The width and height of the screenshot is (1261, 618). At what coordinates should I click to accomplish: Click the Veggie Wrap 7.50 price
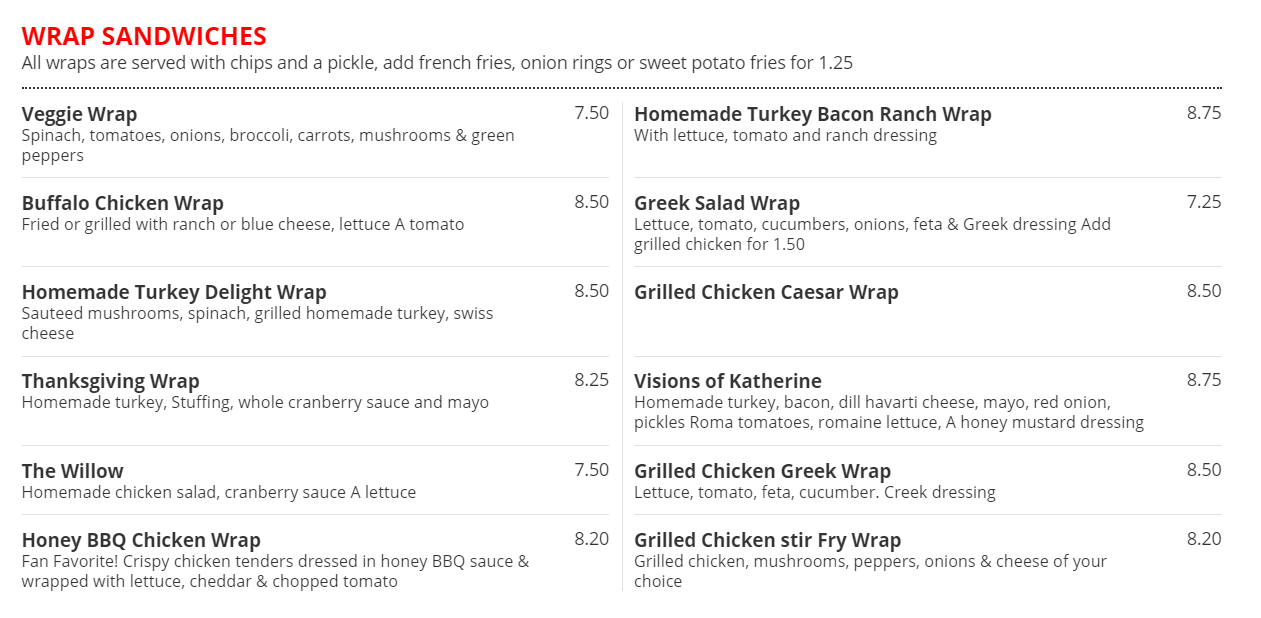pyautogui.click(x=591, y=113)
